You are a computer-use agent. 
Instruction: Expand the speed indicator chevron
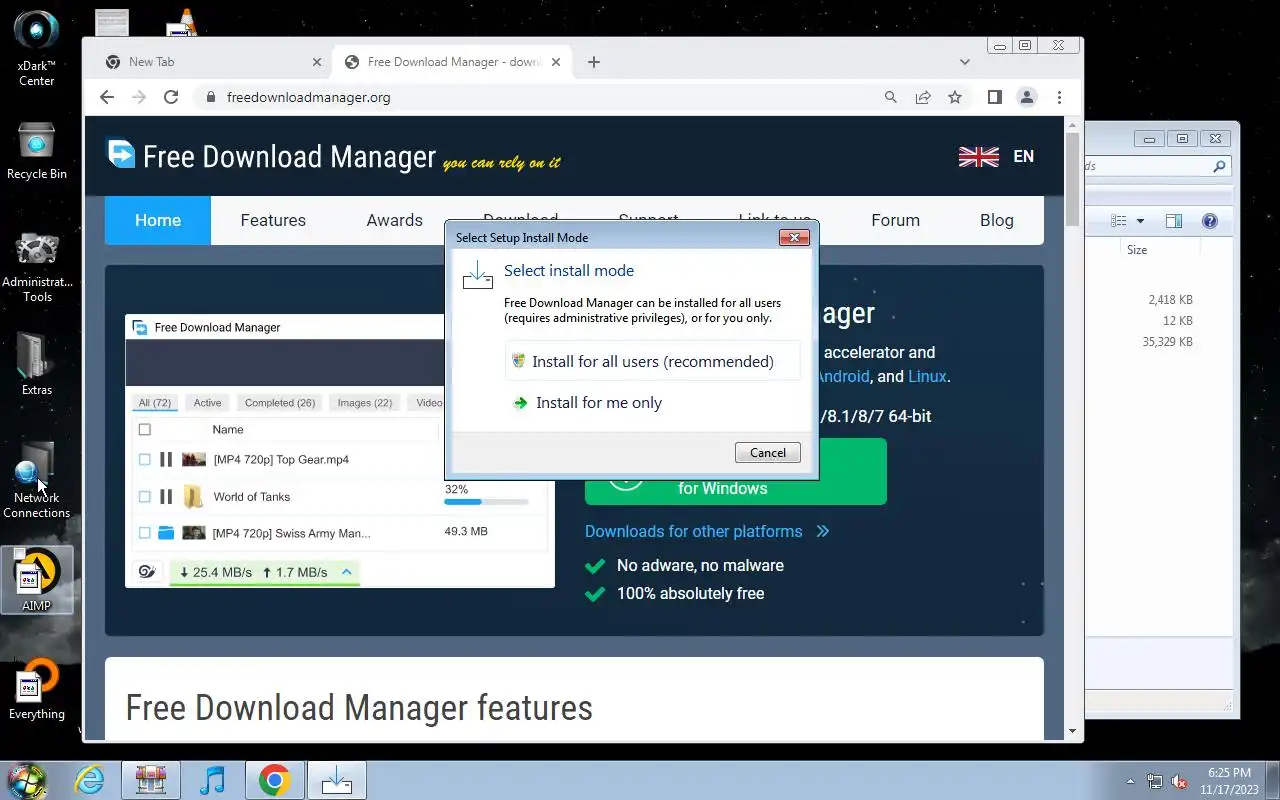[346, 572]
